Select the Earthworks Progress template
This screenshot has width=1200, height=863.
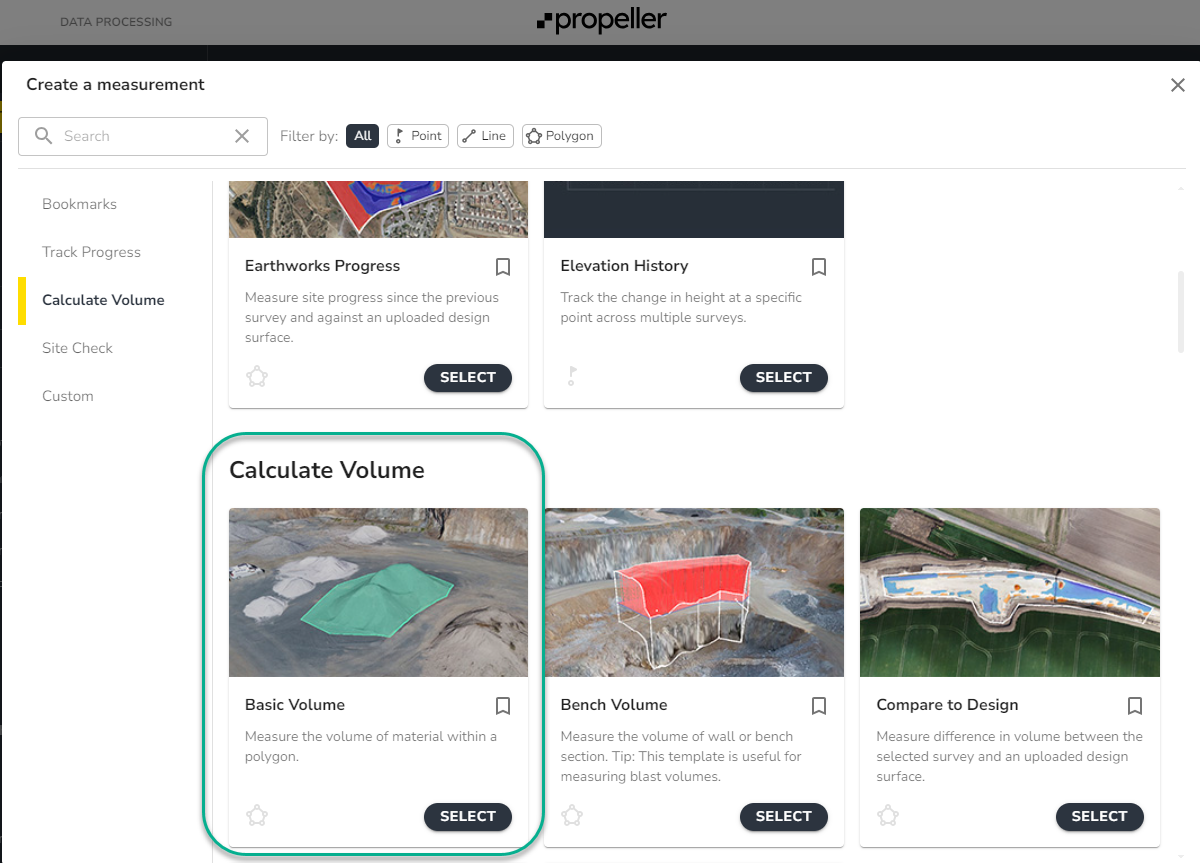point(468,377)
